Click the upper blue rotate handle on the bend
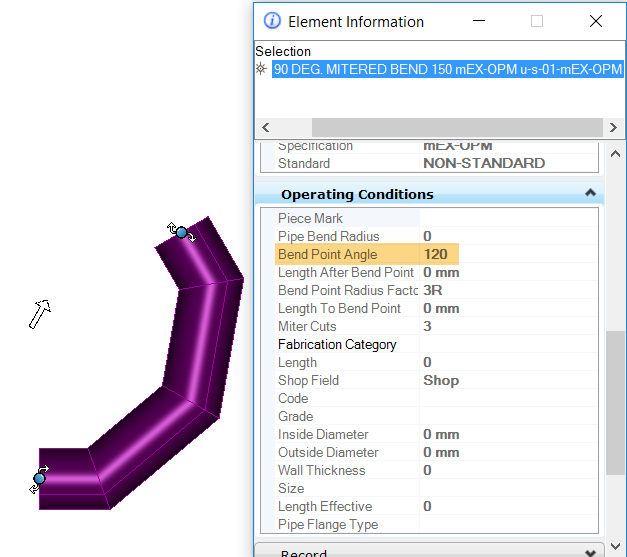Viewport: 627px width, 557px height. 182,232
